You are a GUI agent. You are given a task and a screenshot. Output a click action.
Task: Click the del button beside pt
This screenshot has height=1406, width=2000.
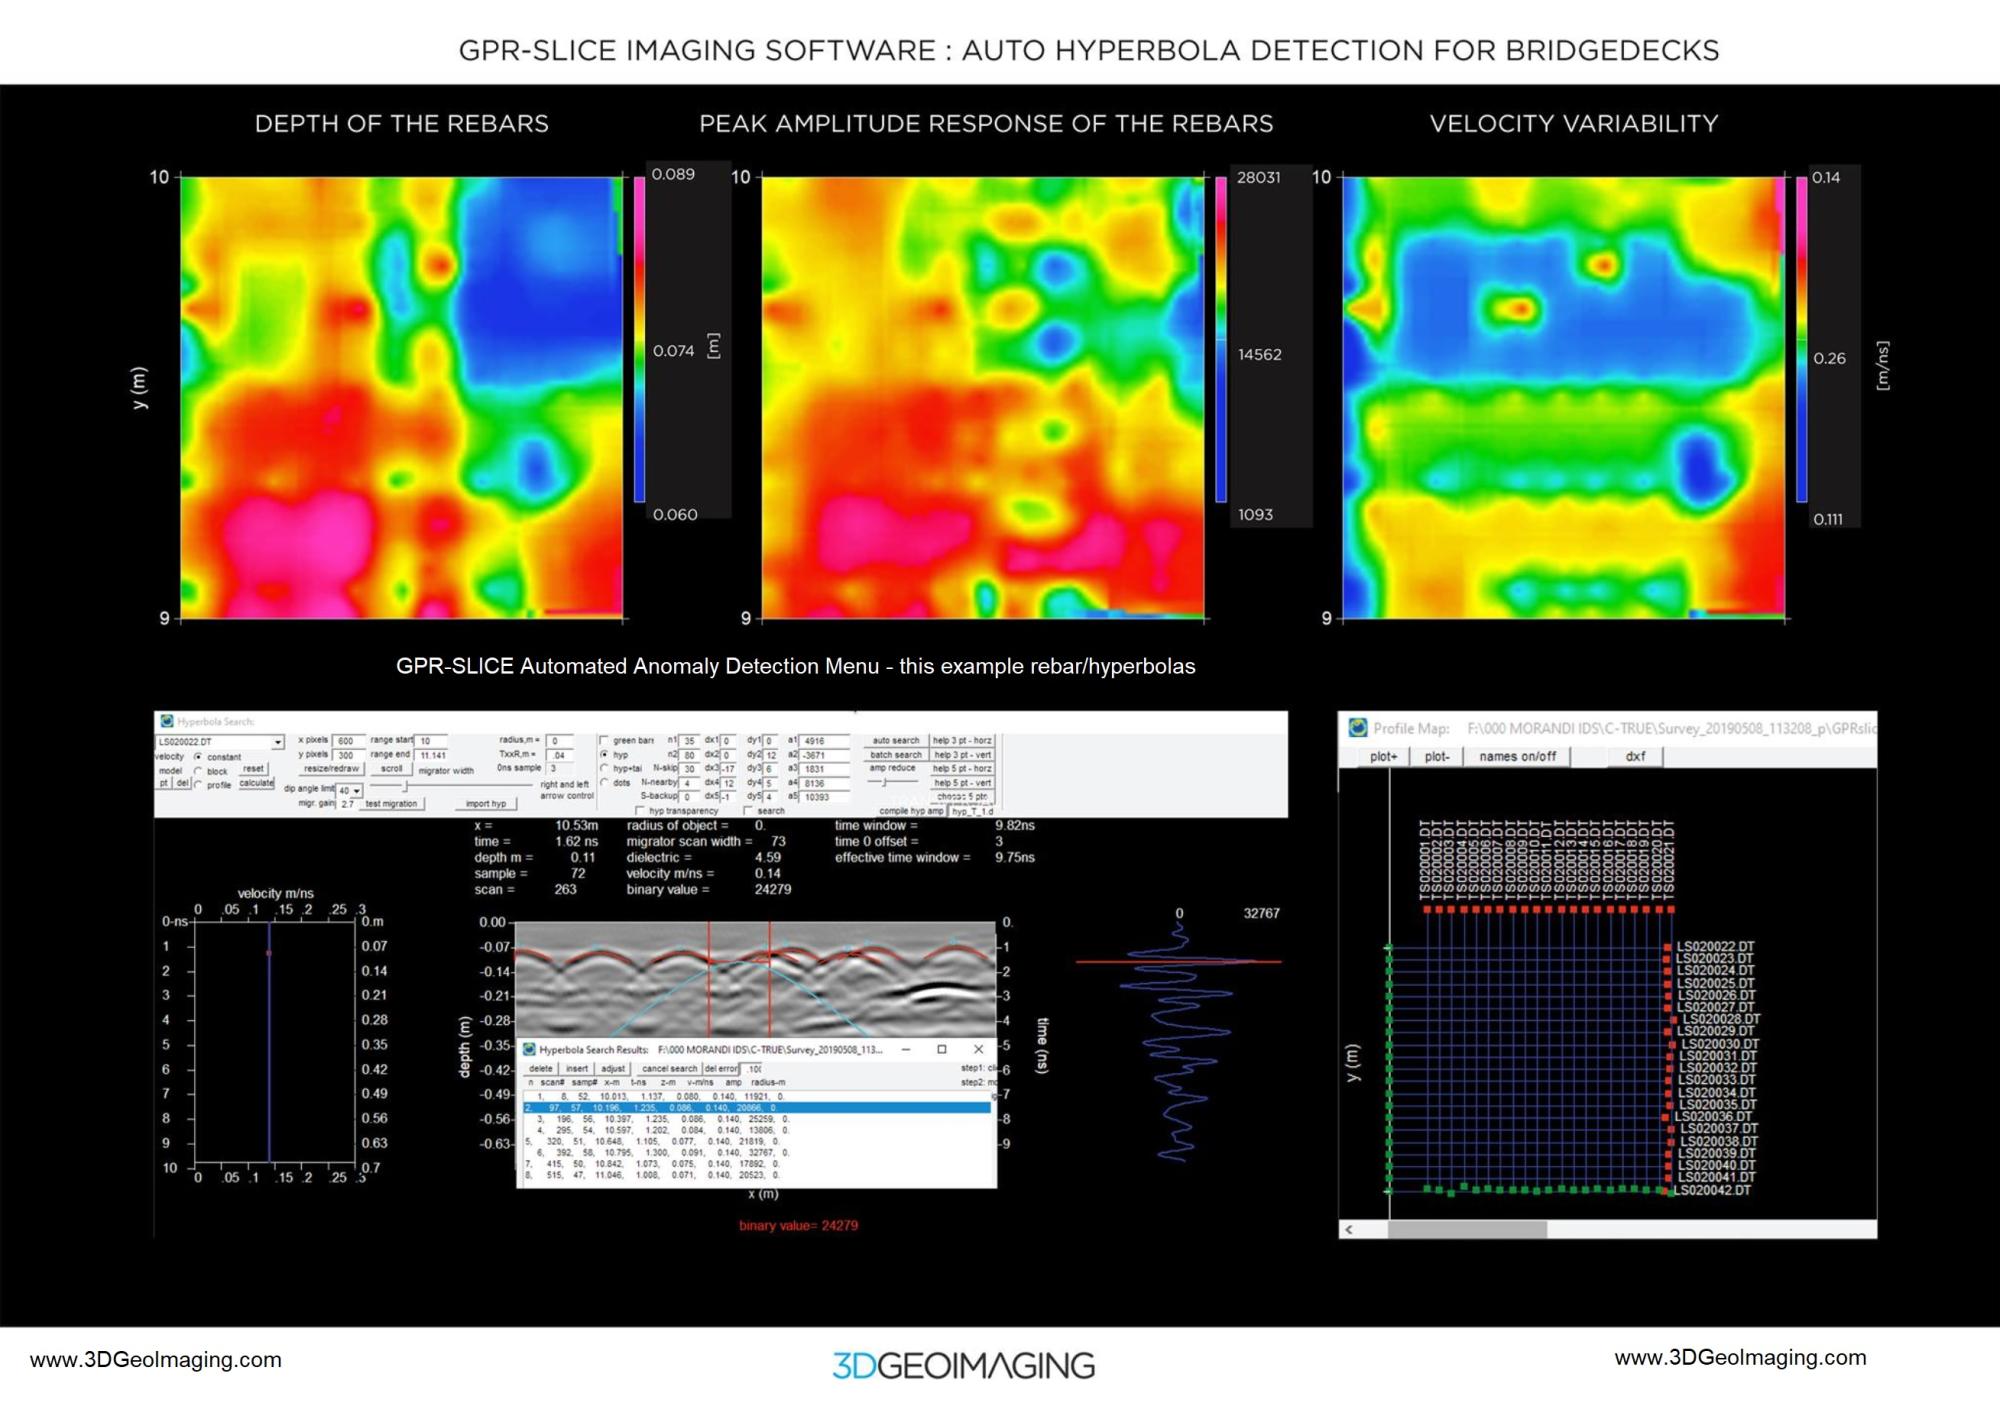coord(182,783)
